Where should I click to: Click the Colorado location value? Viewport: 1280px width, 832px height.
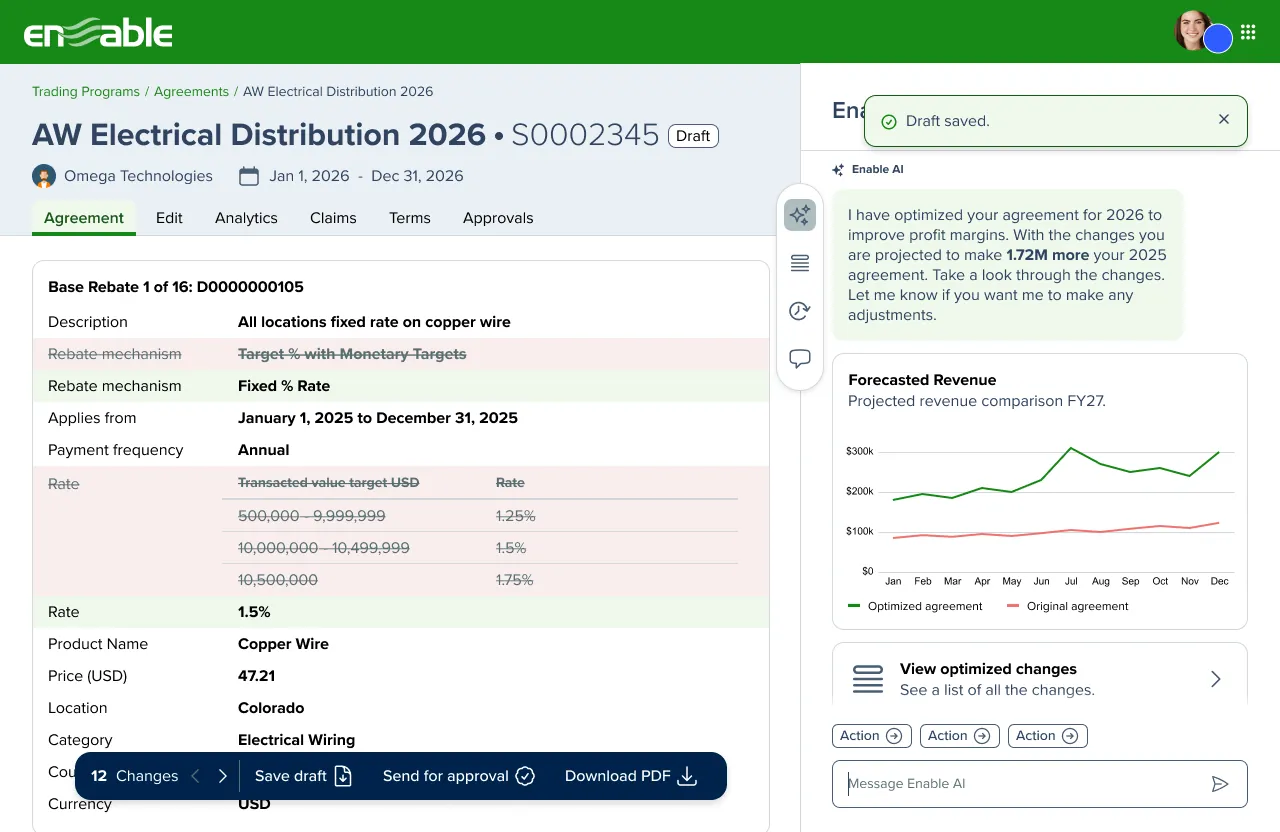271,708
